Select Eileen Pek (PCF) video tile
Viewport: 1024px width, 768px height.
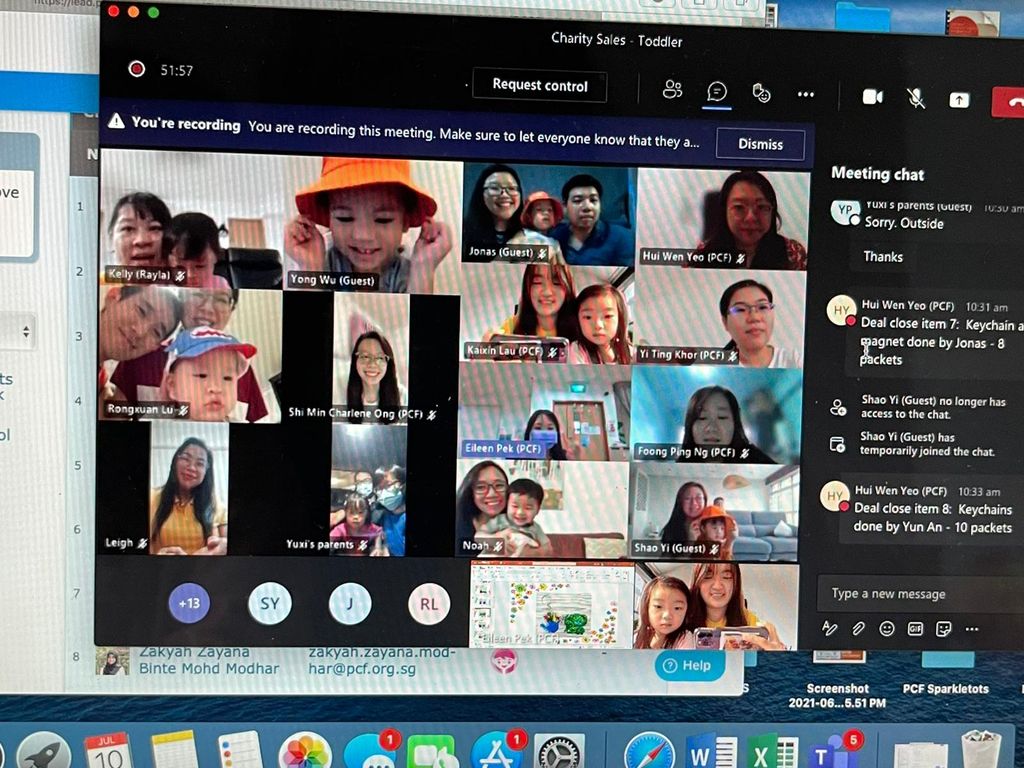tap(544, 412)
